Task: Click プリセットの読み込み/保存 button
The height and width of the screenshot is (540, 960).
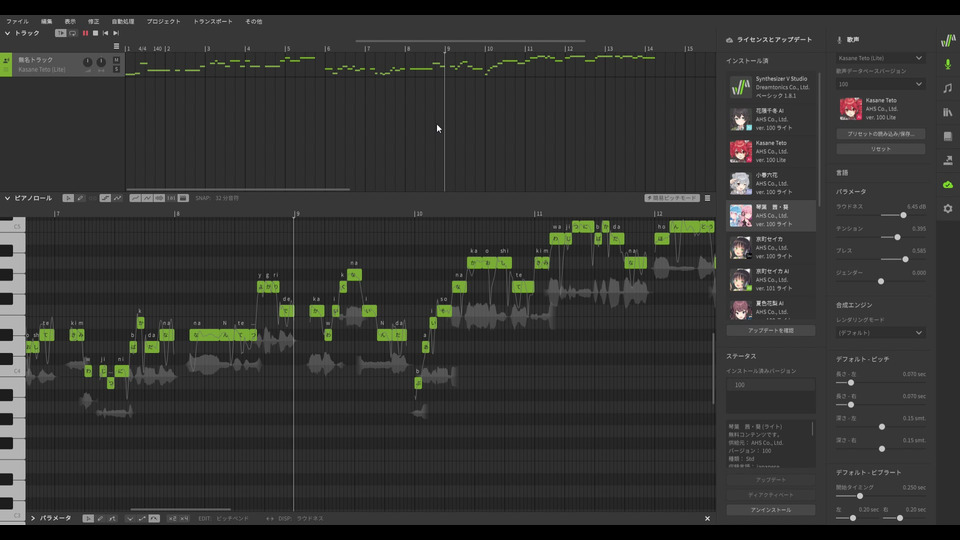Action: [x=880, y=133]
